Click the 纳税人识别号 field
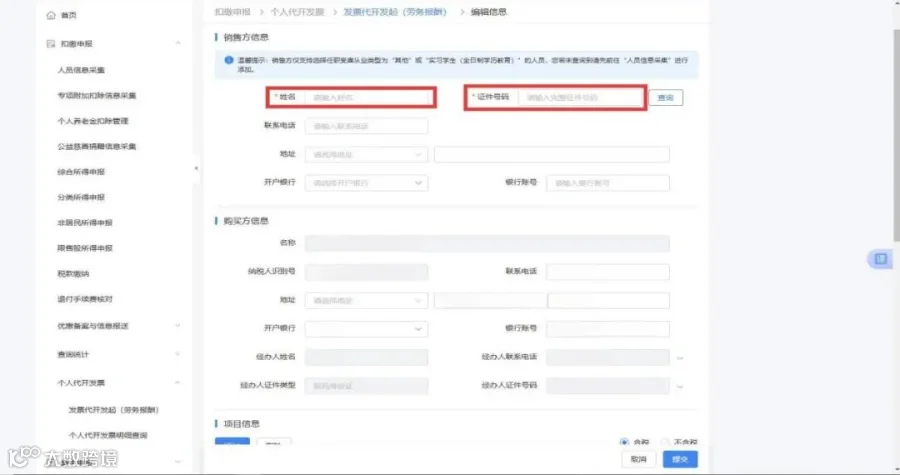This screenshot has height=475, width=900. pos(366,272)
